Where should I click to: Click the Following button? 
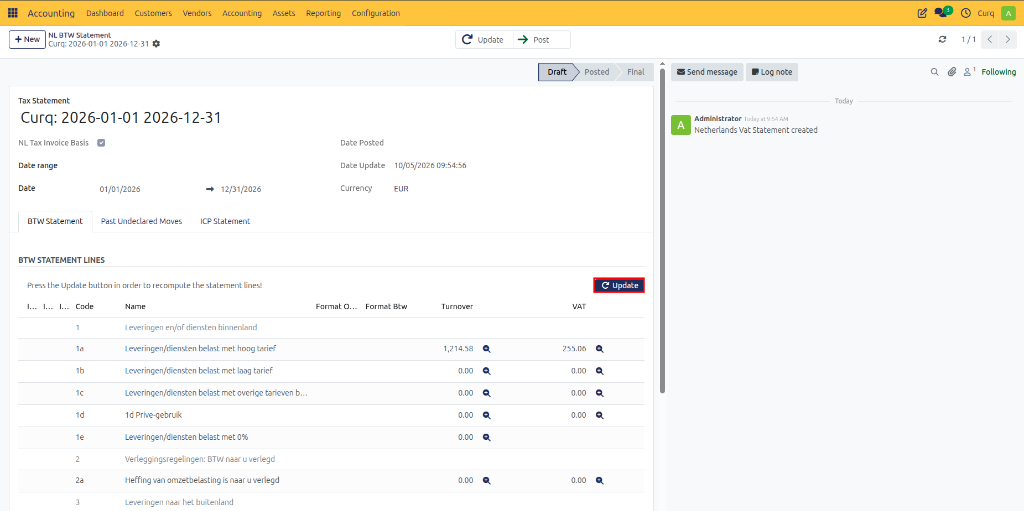(999, 72)
